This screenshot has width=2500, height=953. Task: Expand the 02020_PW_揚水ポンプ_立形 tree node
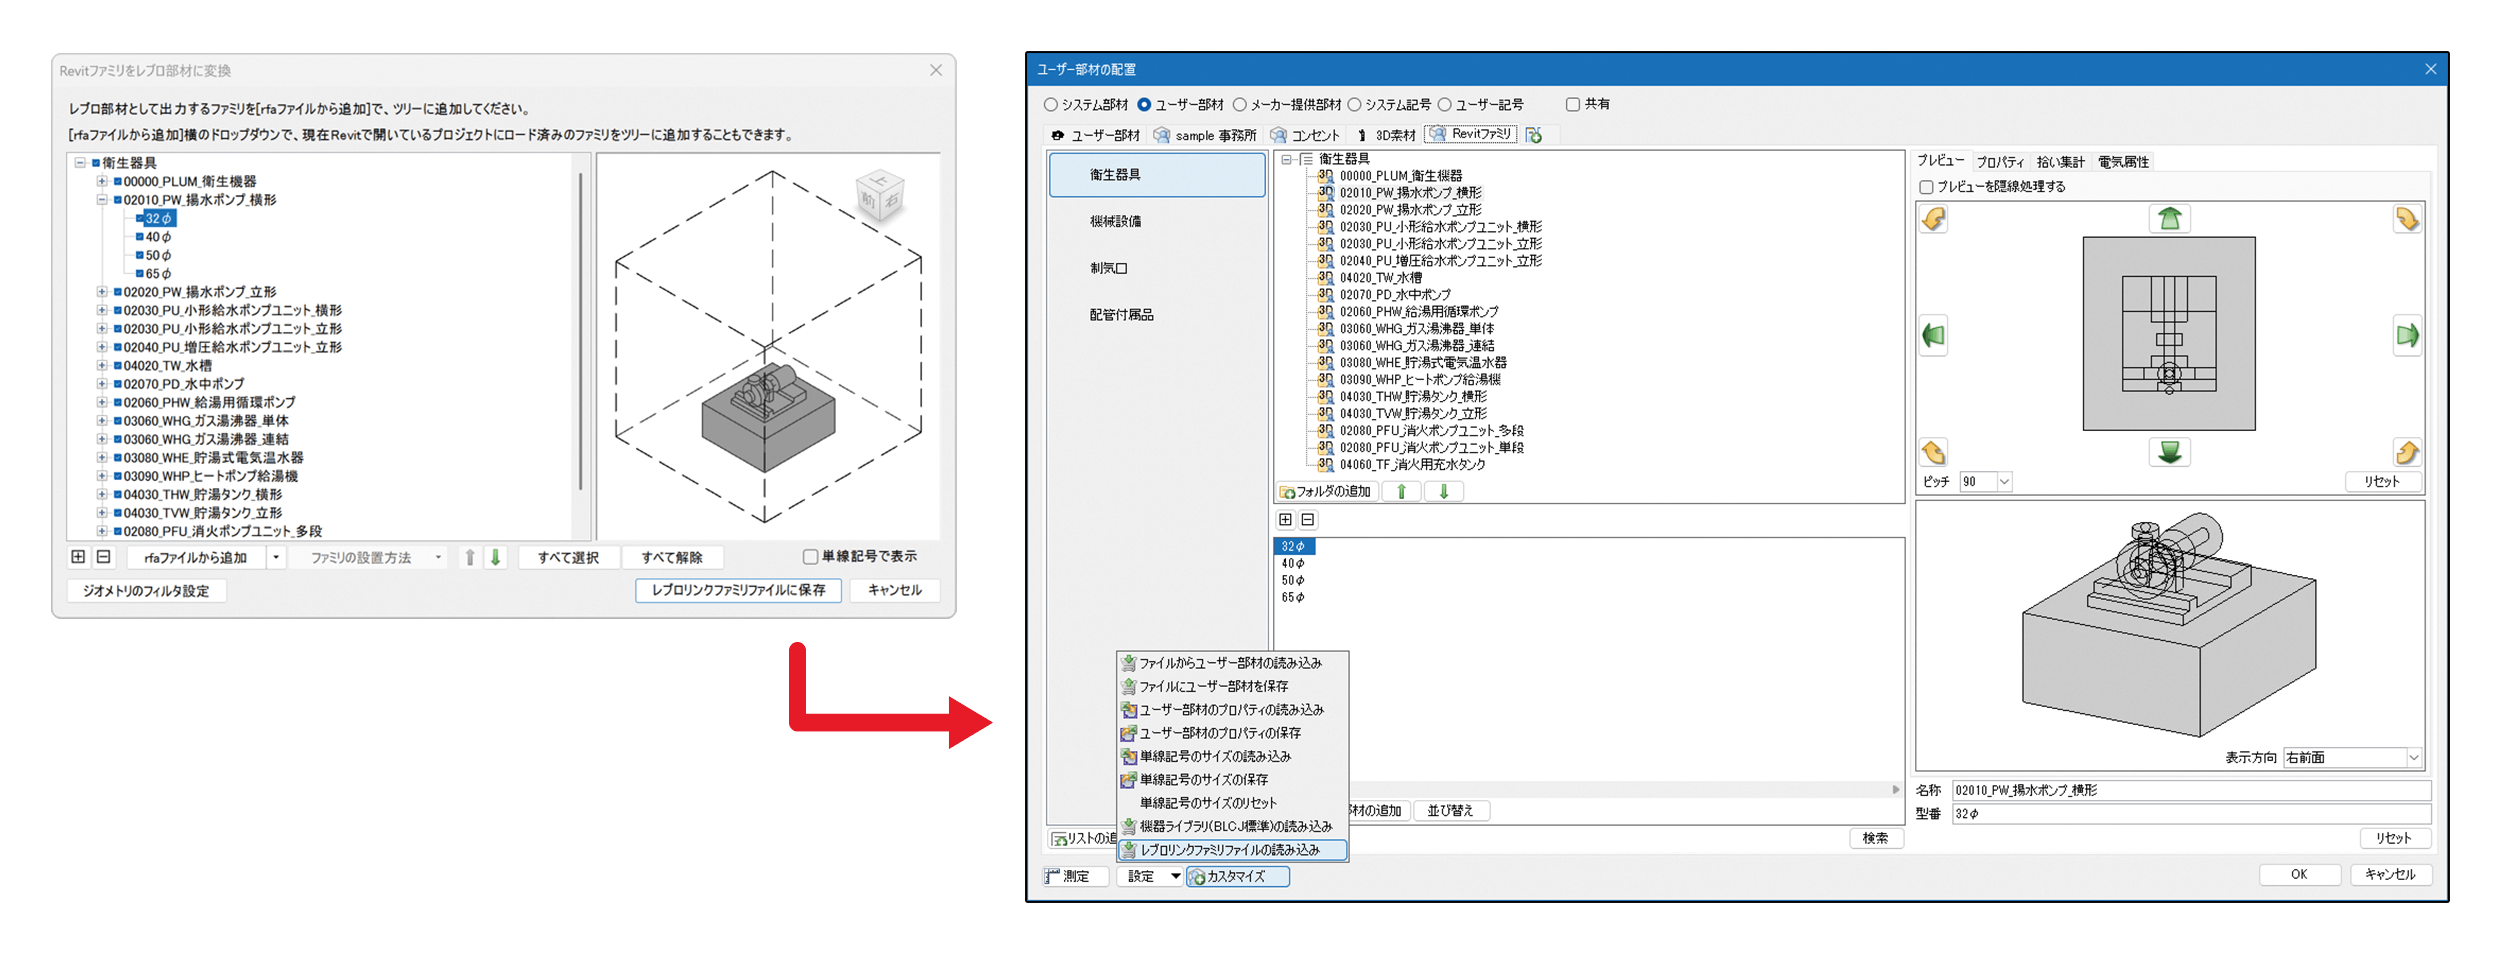click(102, 292)
